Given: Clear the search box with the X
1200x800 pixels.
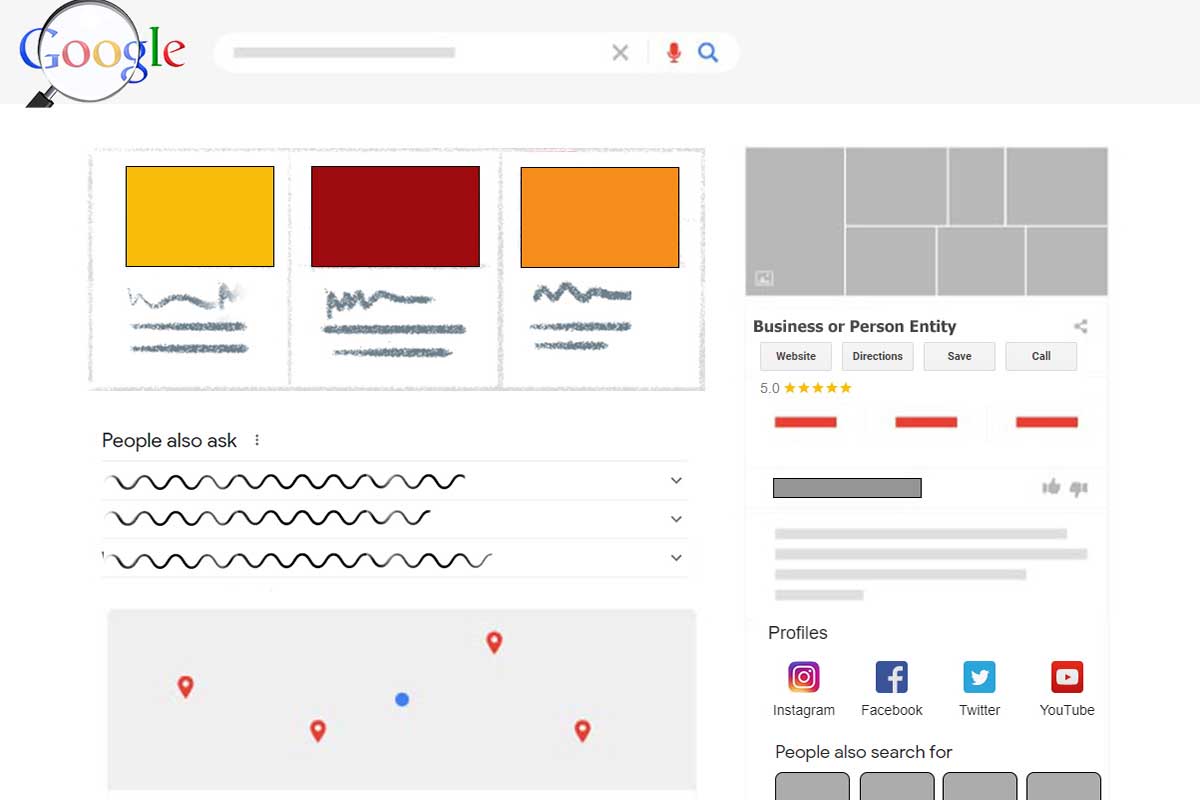Looking at the screenshot, I should [x=620, y=53].
